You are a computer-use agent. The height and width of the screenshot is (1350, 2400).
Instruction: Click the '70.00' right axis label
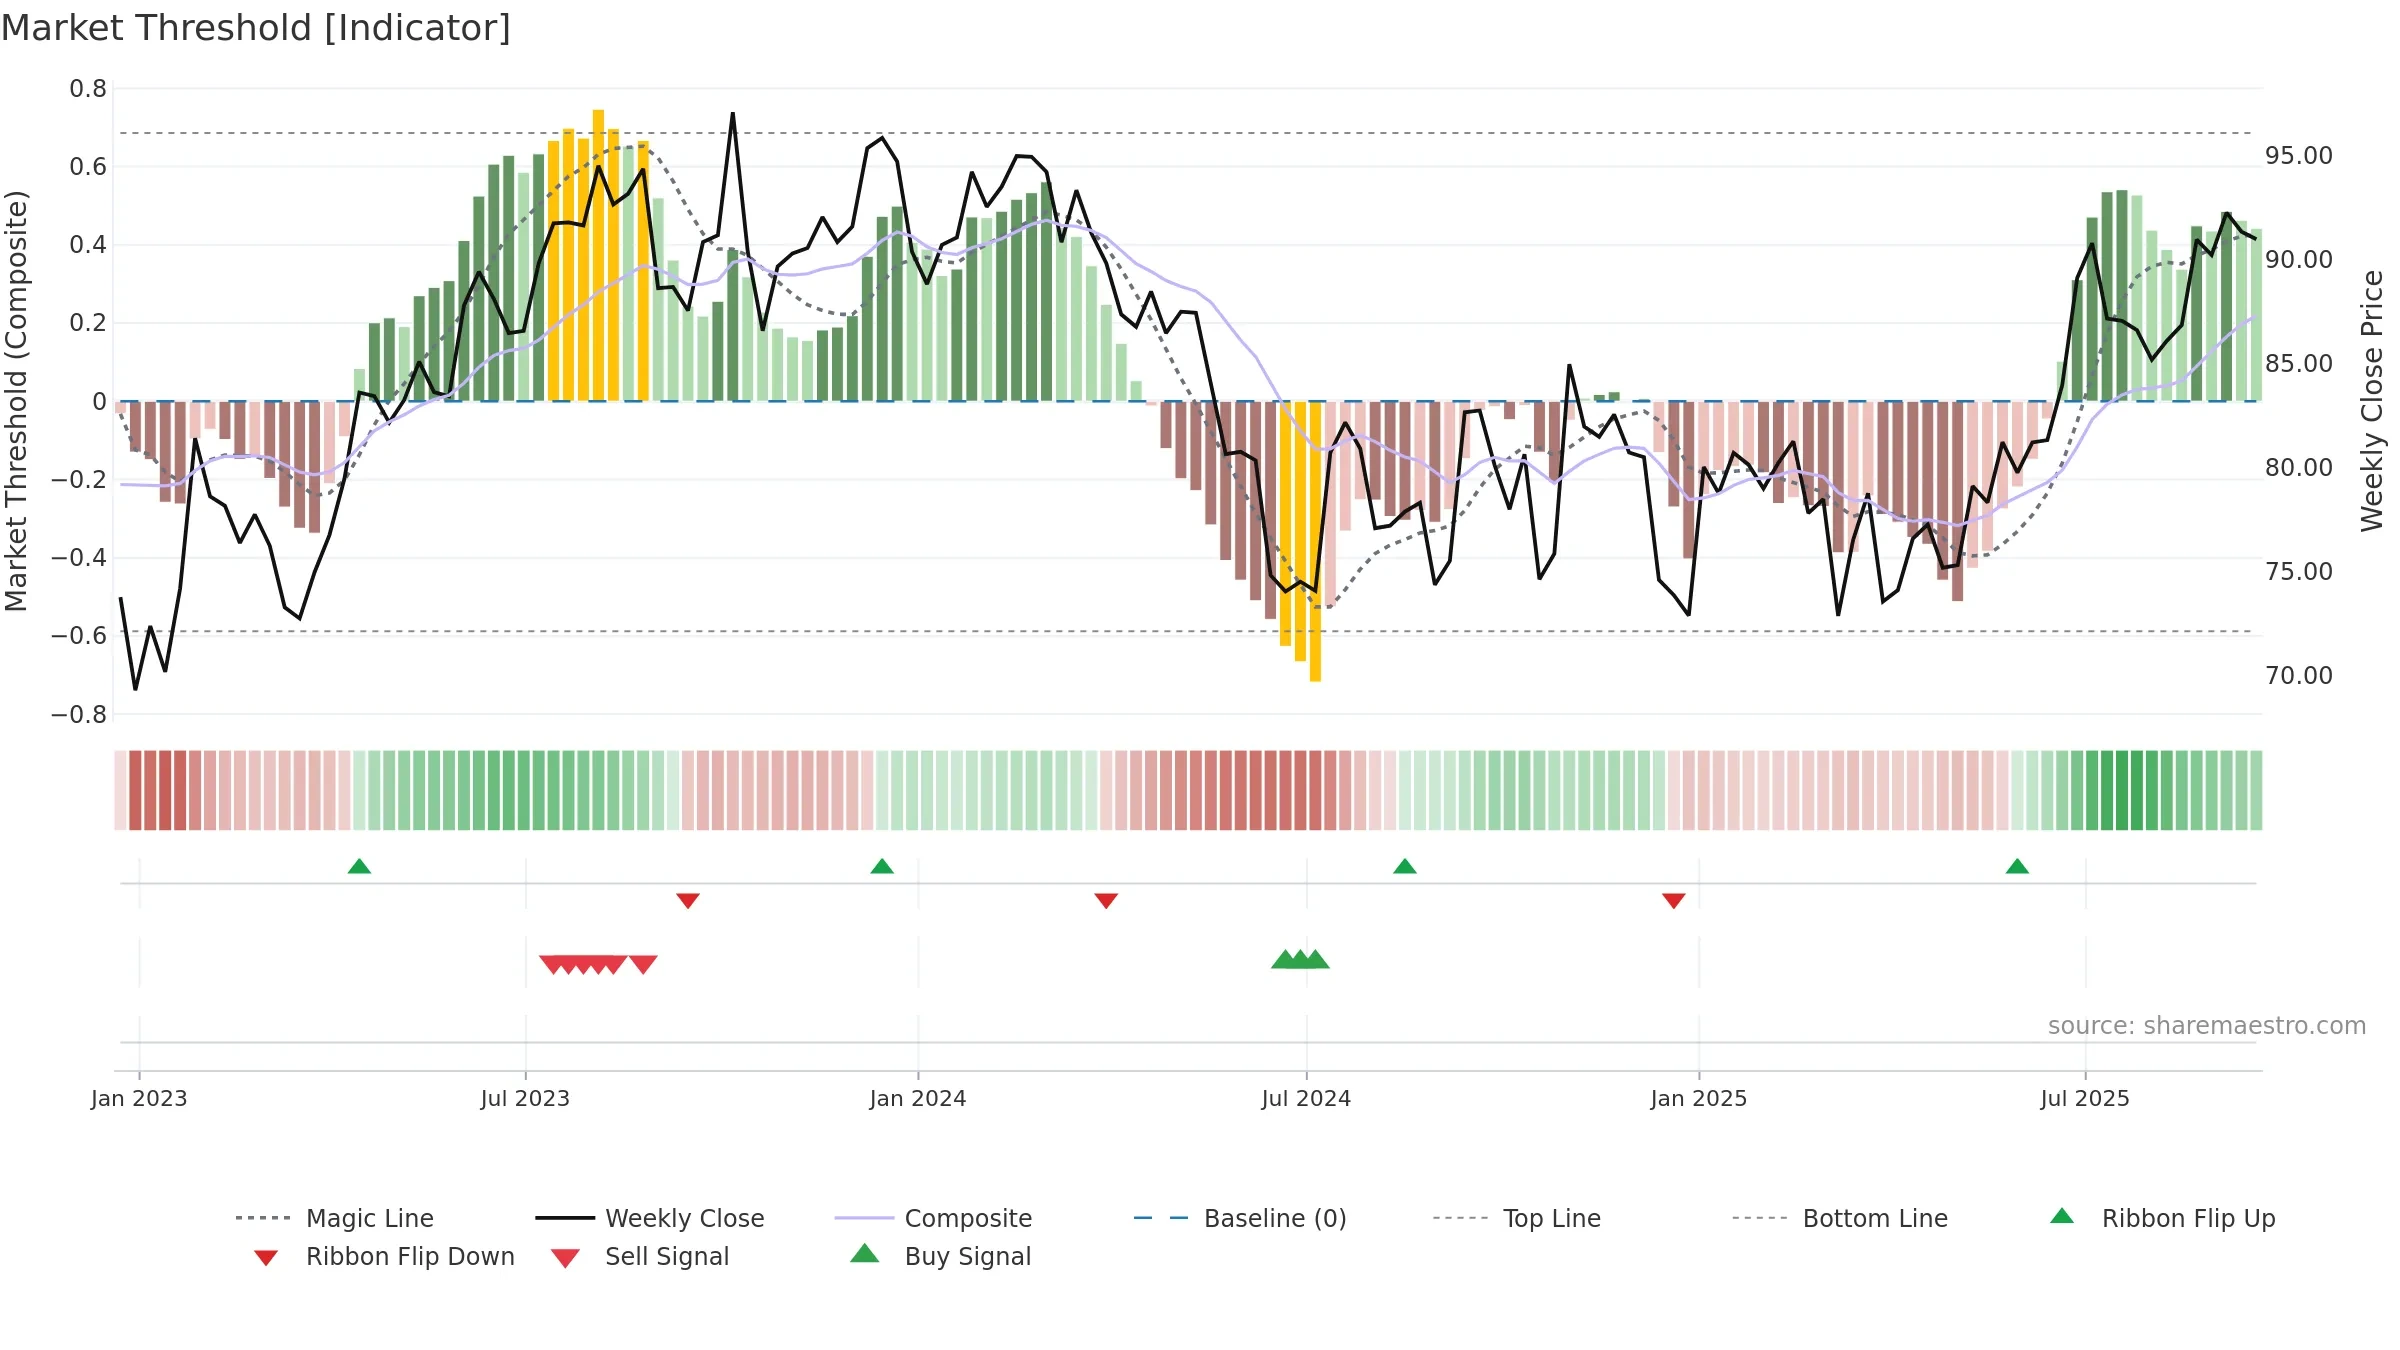(x=2299, y=676)
